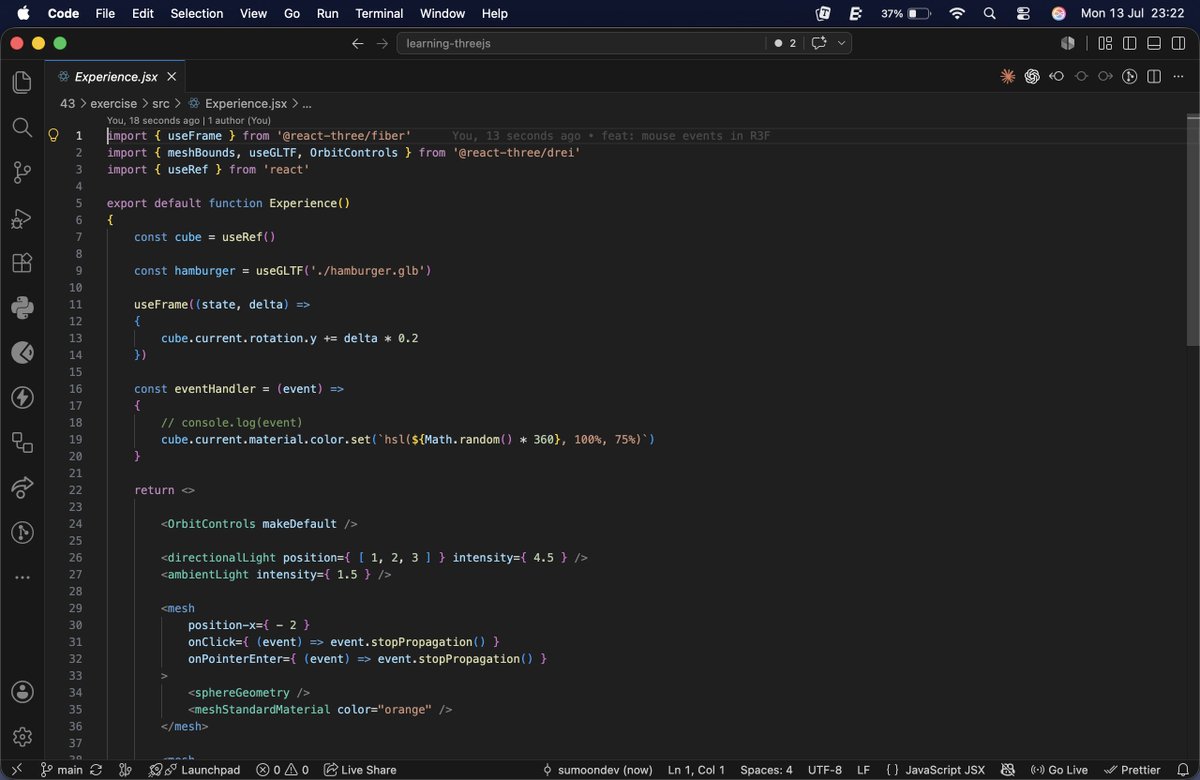Open the Live Share activity icon
Screen dimensions: 1200x780
point(22,488)
